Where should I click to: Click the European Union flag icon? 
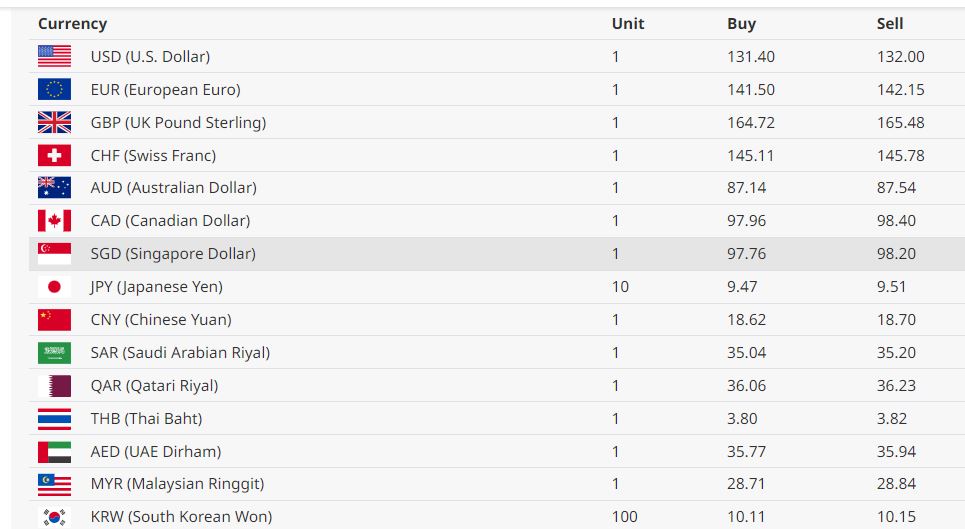(x=54, y=90)
